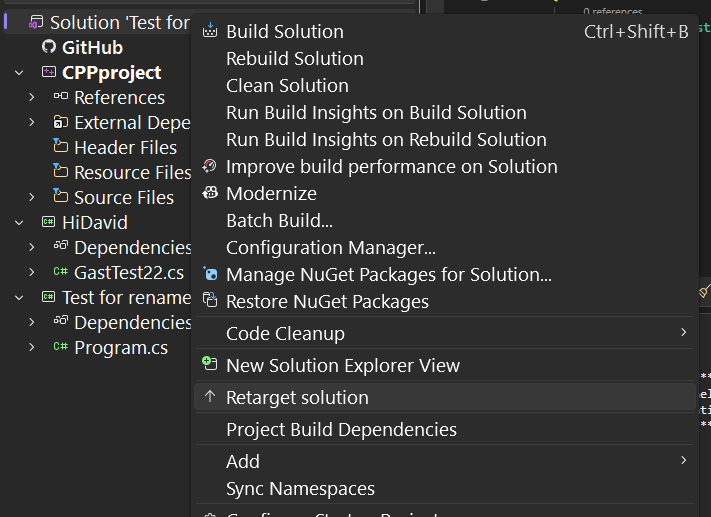Open Batch Build dialog

pos(444,220)
